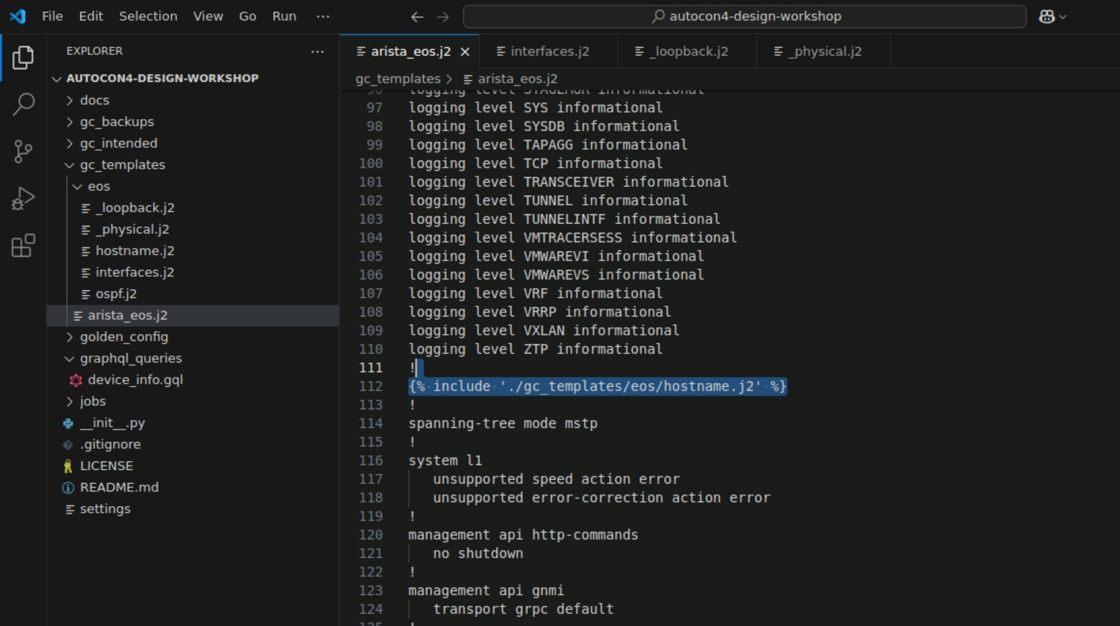Click 'management api gnmi' line
This screenshot has height=626, width=1120.
(486, 590)
